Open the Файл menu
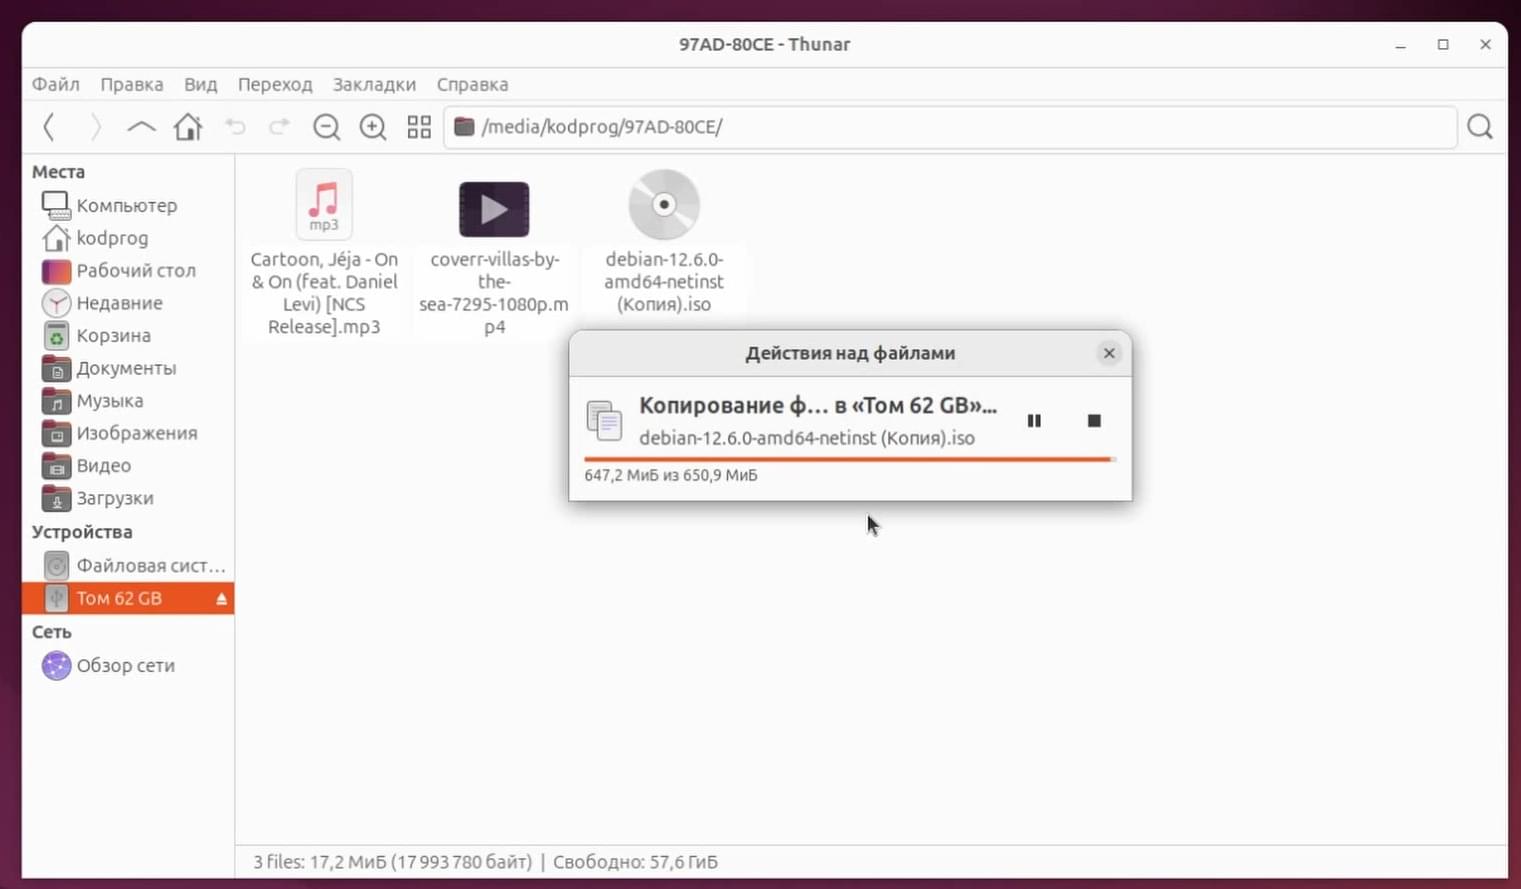This screenshot has width=1521, height=889. click(56, 85)
